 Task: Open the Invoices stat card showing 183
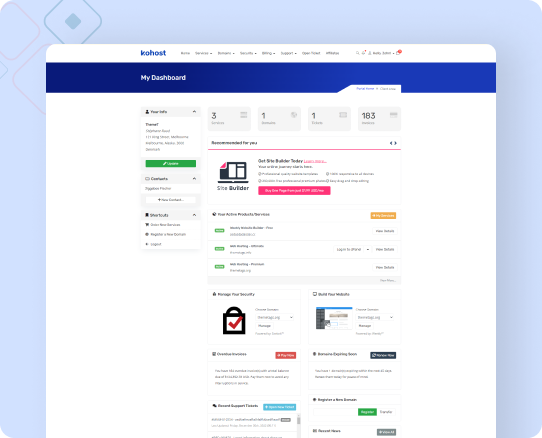click(x=379, y=119)
